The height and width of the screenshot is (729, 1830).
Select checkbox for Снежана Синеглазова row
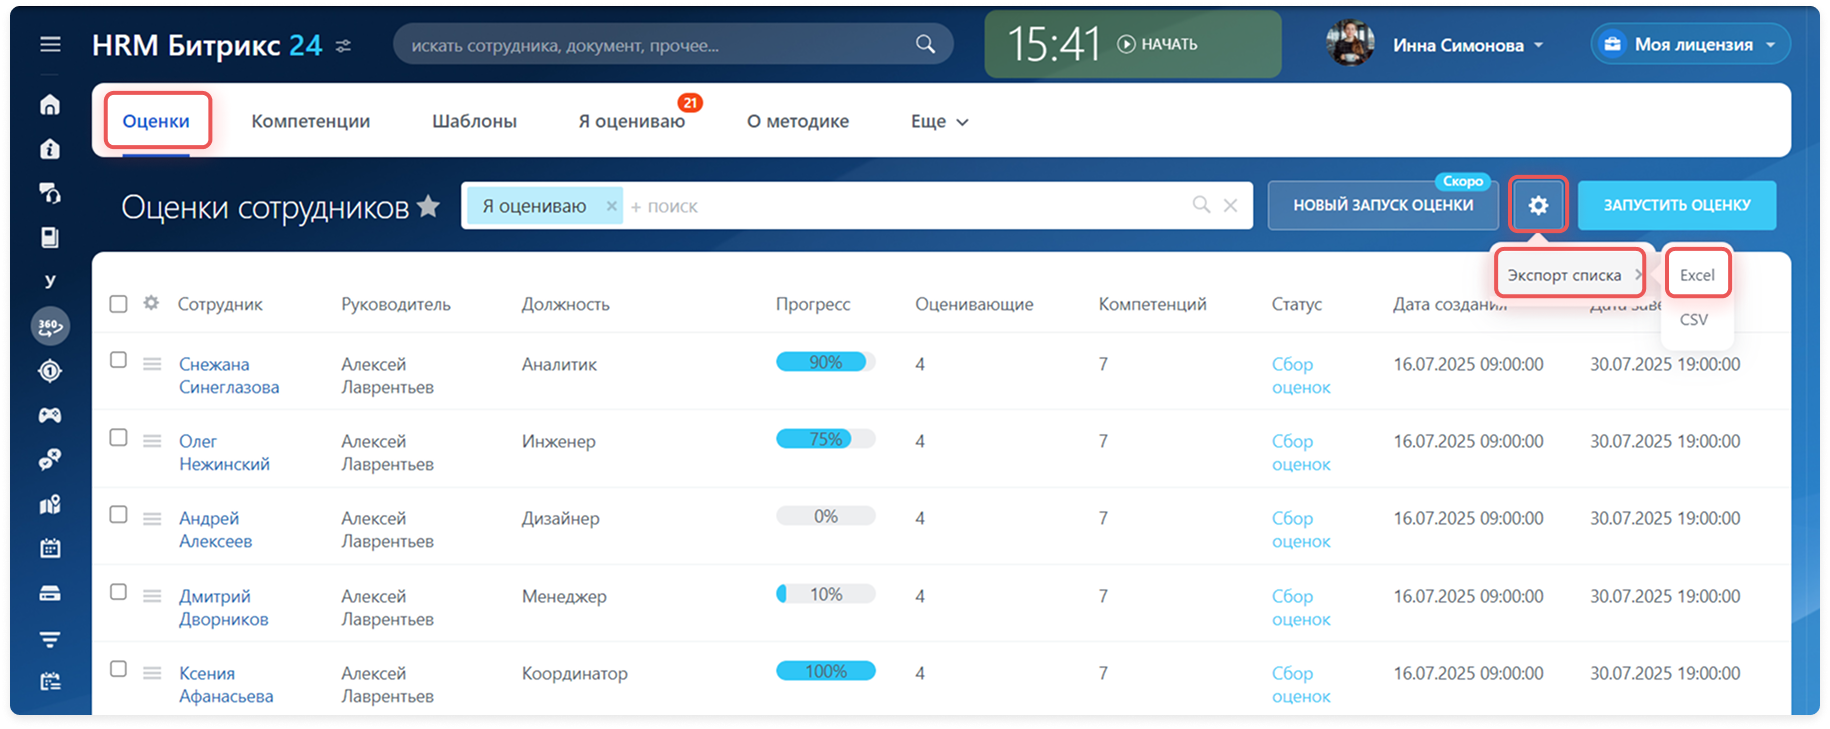tap(118, 360)
